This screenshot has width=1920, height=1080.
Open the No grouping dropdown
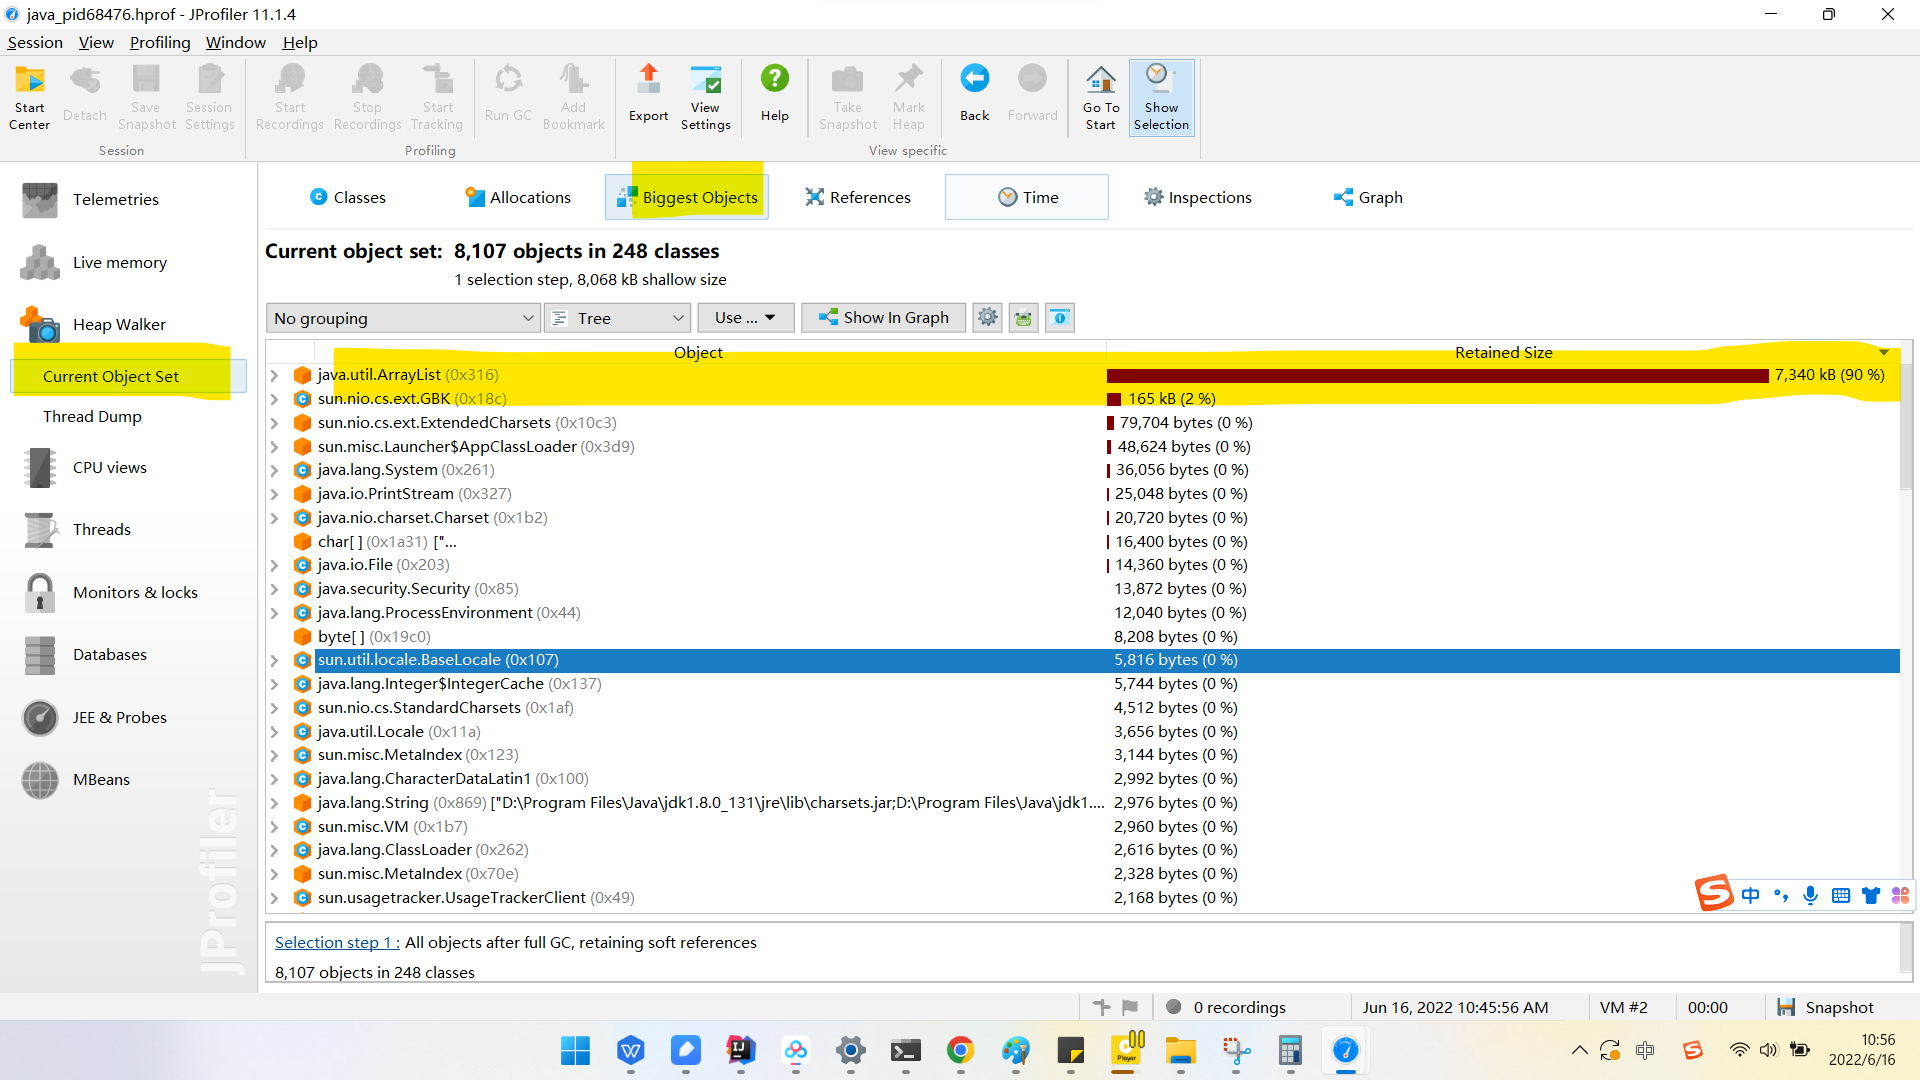point(402,318)
